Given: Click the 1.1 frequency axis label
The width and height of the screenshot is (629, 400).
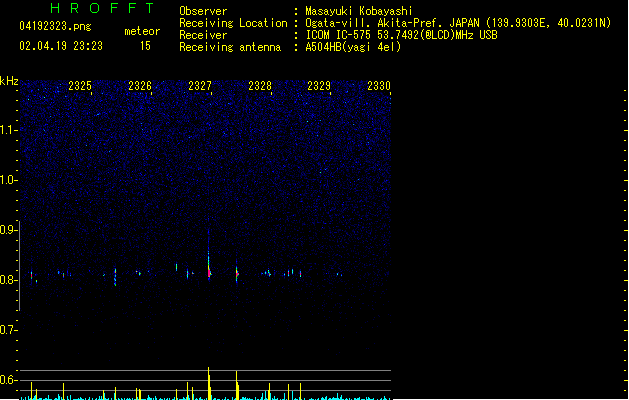Looking at the screenshot, I should pyautogui.click(x=7, y=130).
